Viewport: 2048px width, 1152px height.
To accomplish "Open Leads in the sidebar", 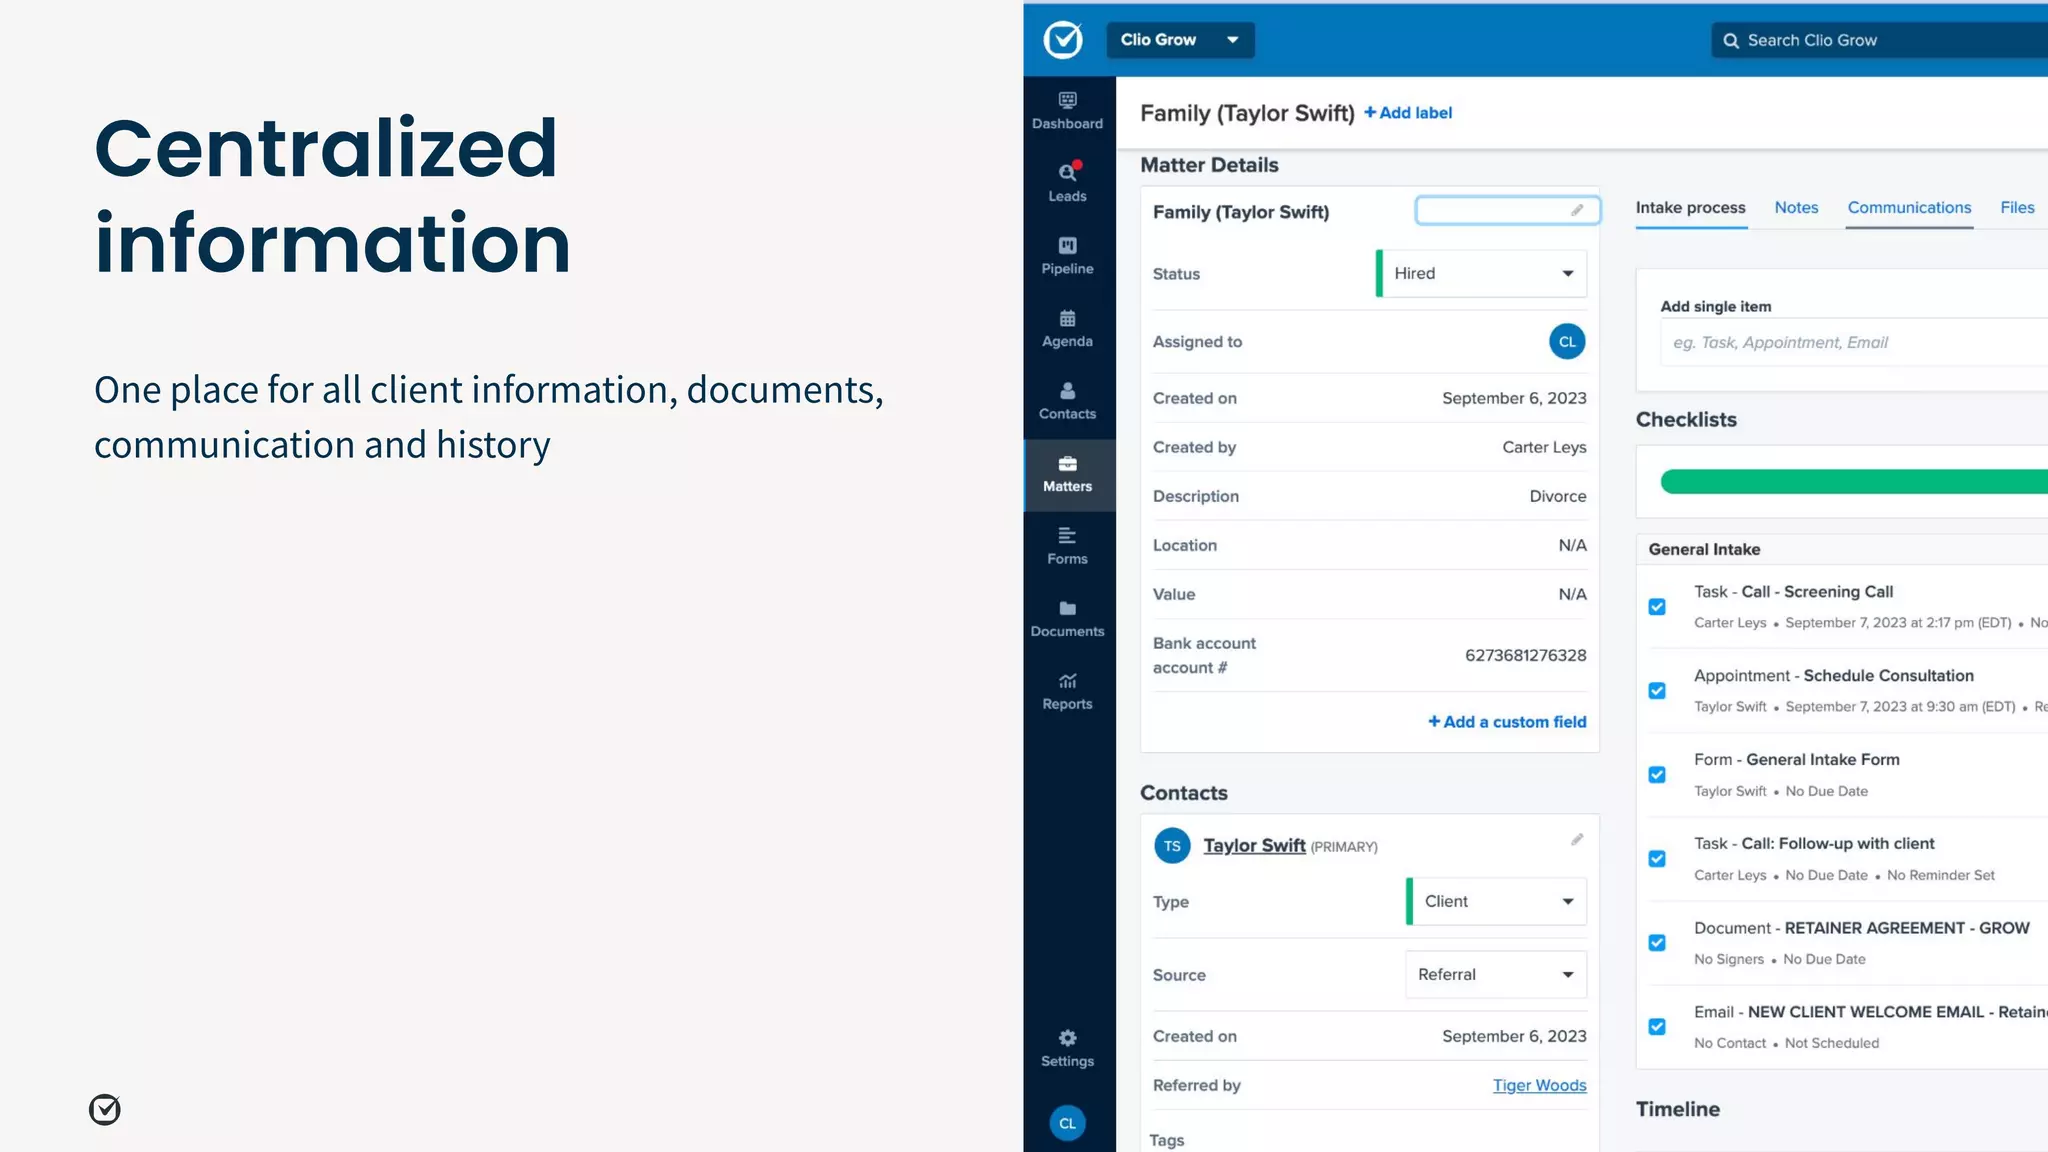I will coord(1067,183).
